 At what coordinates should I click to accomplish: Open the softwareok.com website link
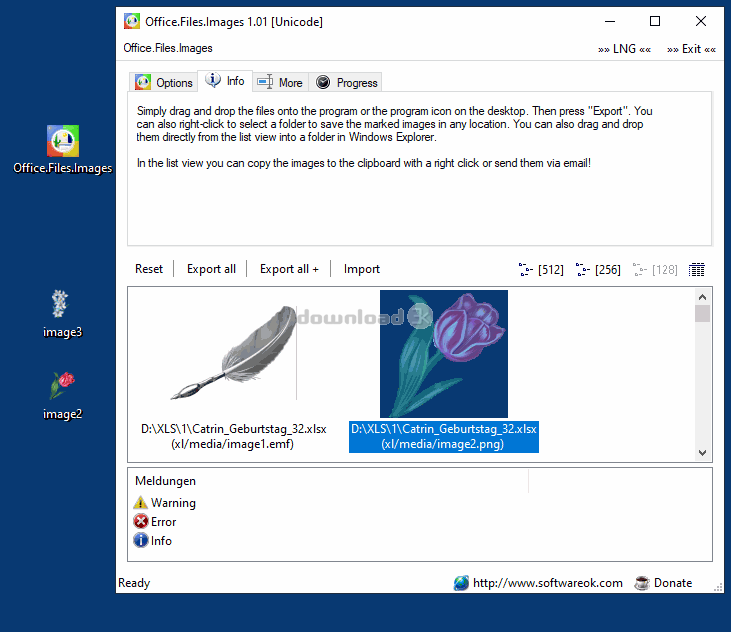(547, 583)
